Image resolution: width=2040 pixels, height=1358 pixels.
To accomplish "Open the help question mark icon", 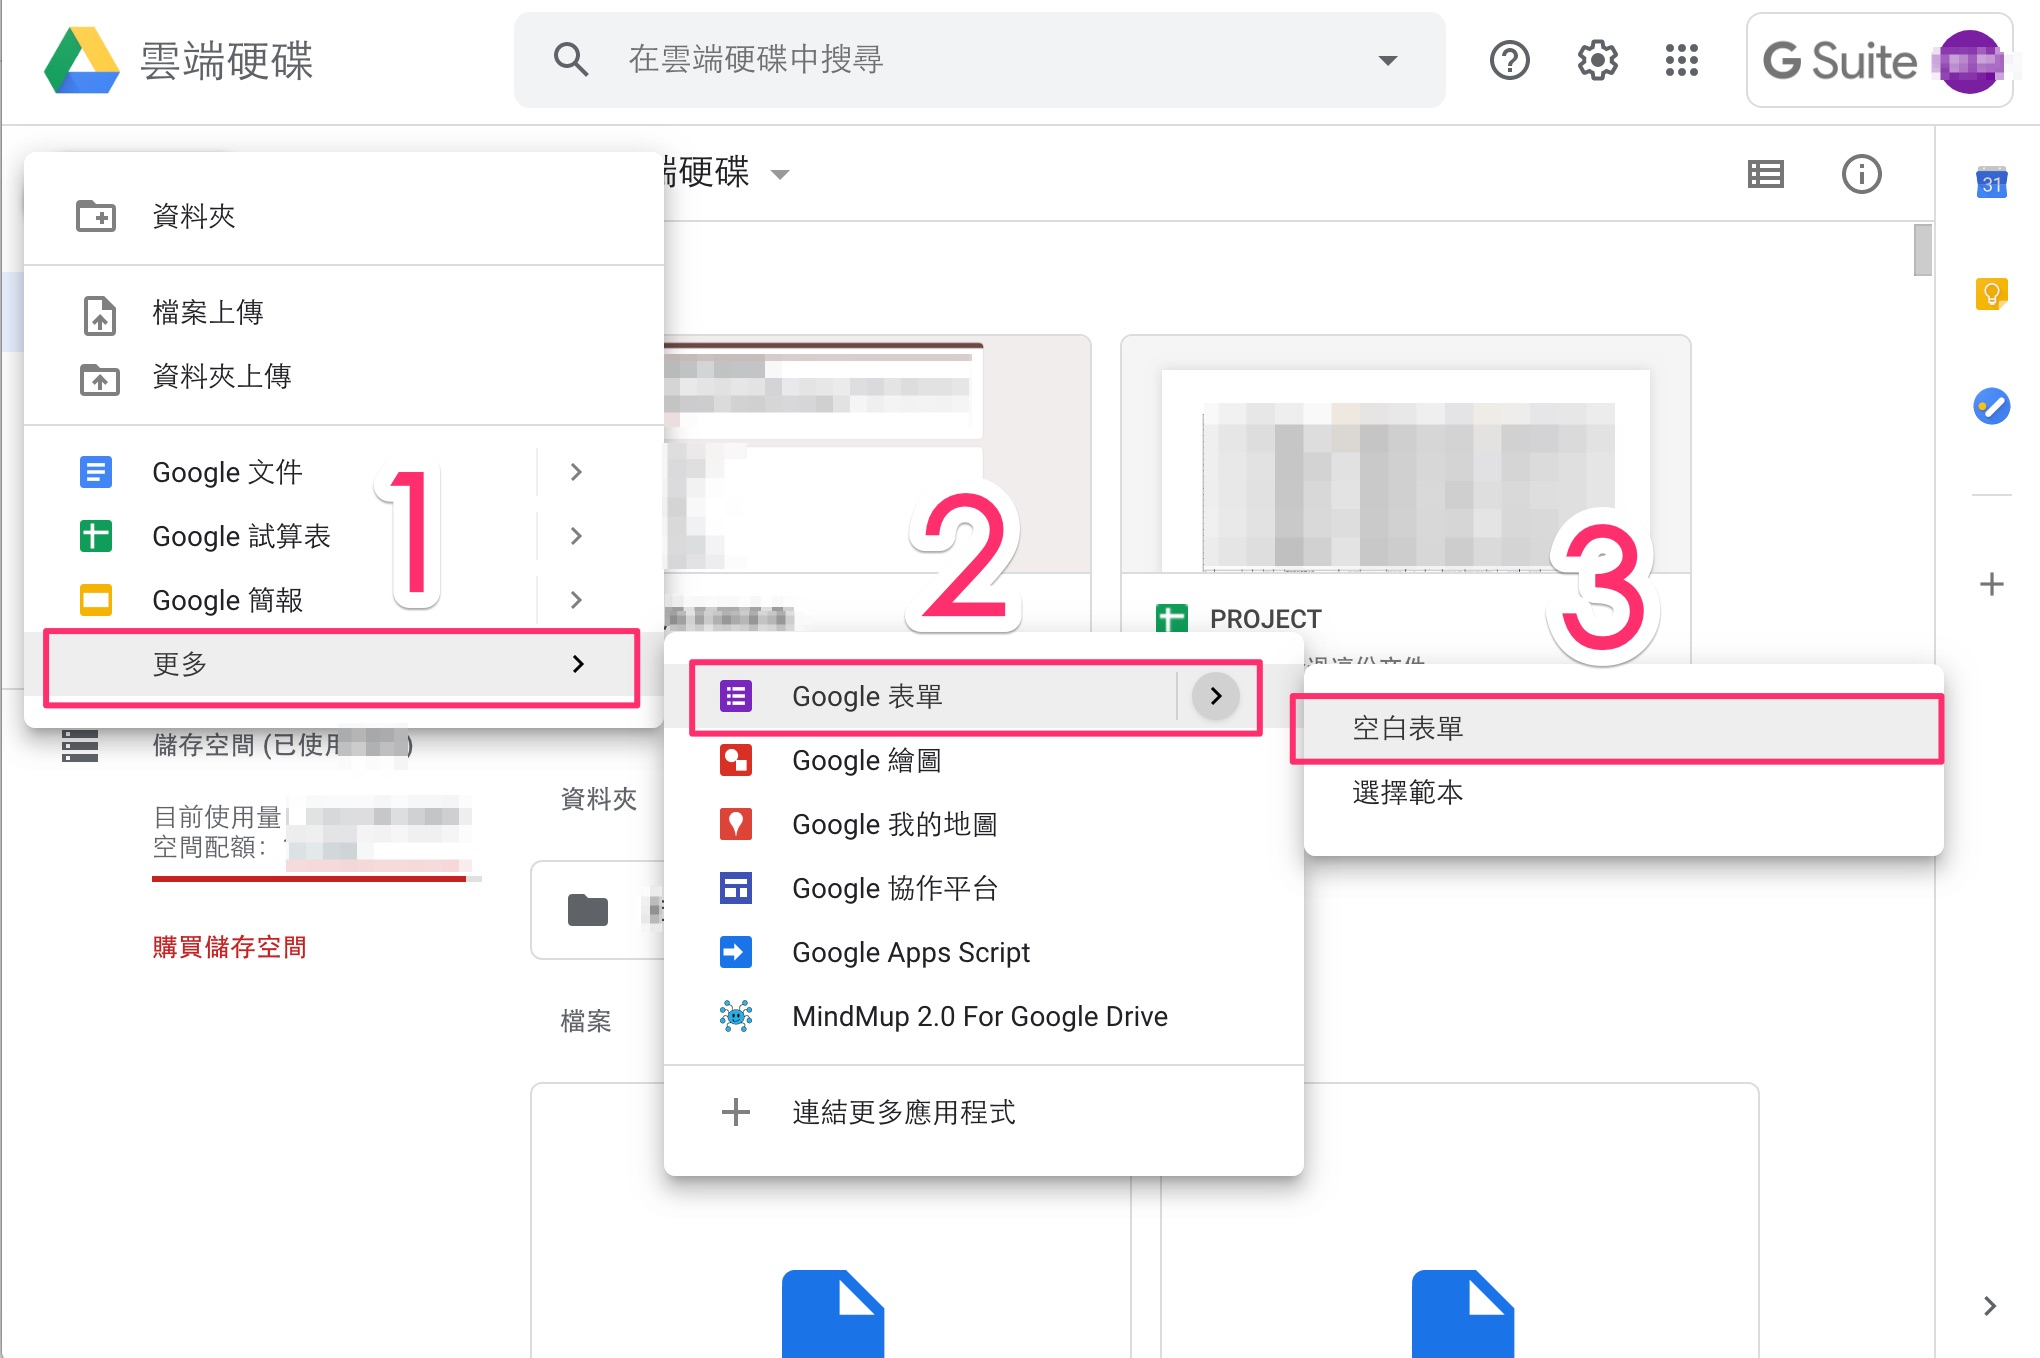I will (1509, 60).
